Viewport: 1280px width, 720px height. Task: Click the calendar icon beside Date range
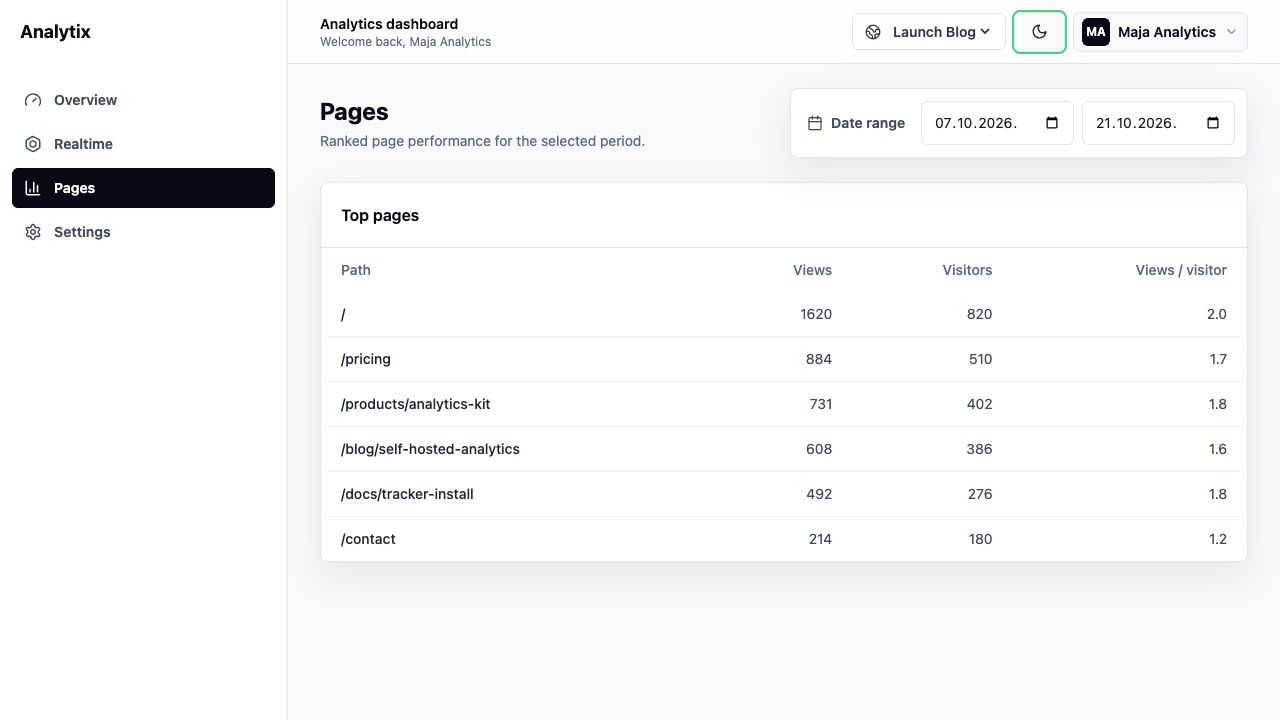click(815, 123)
